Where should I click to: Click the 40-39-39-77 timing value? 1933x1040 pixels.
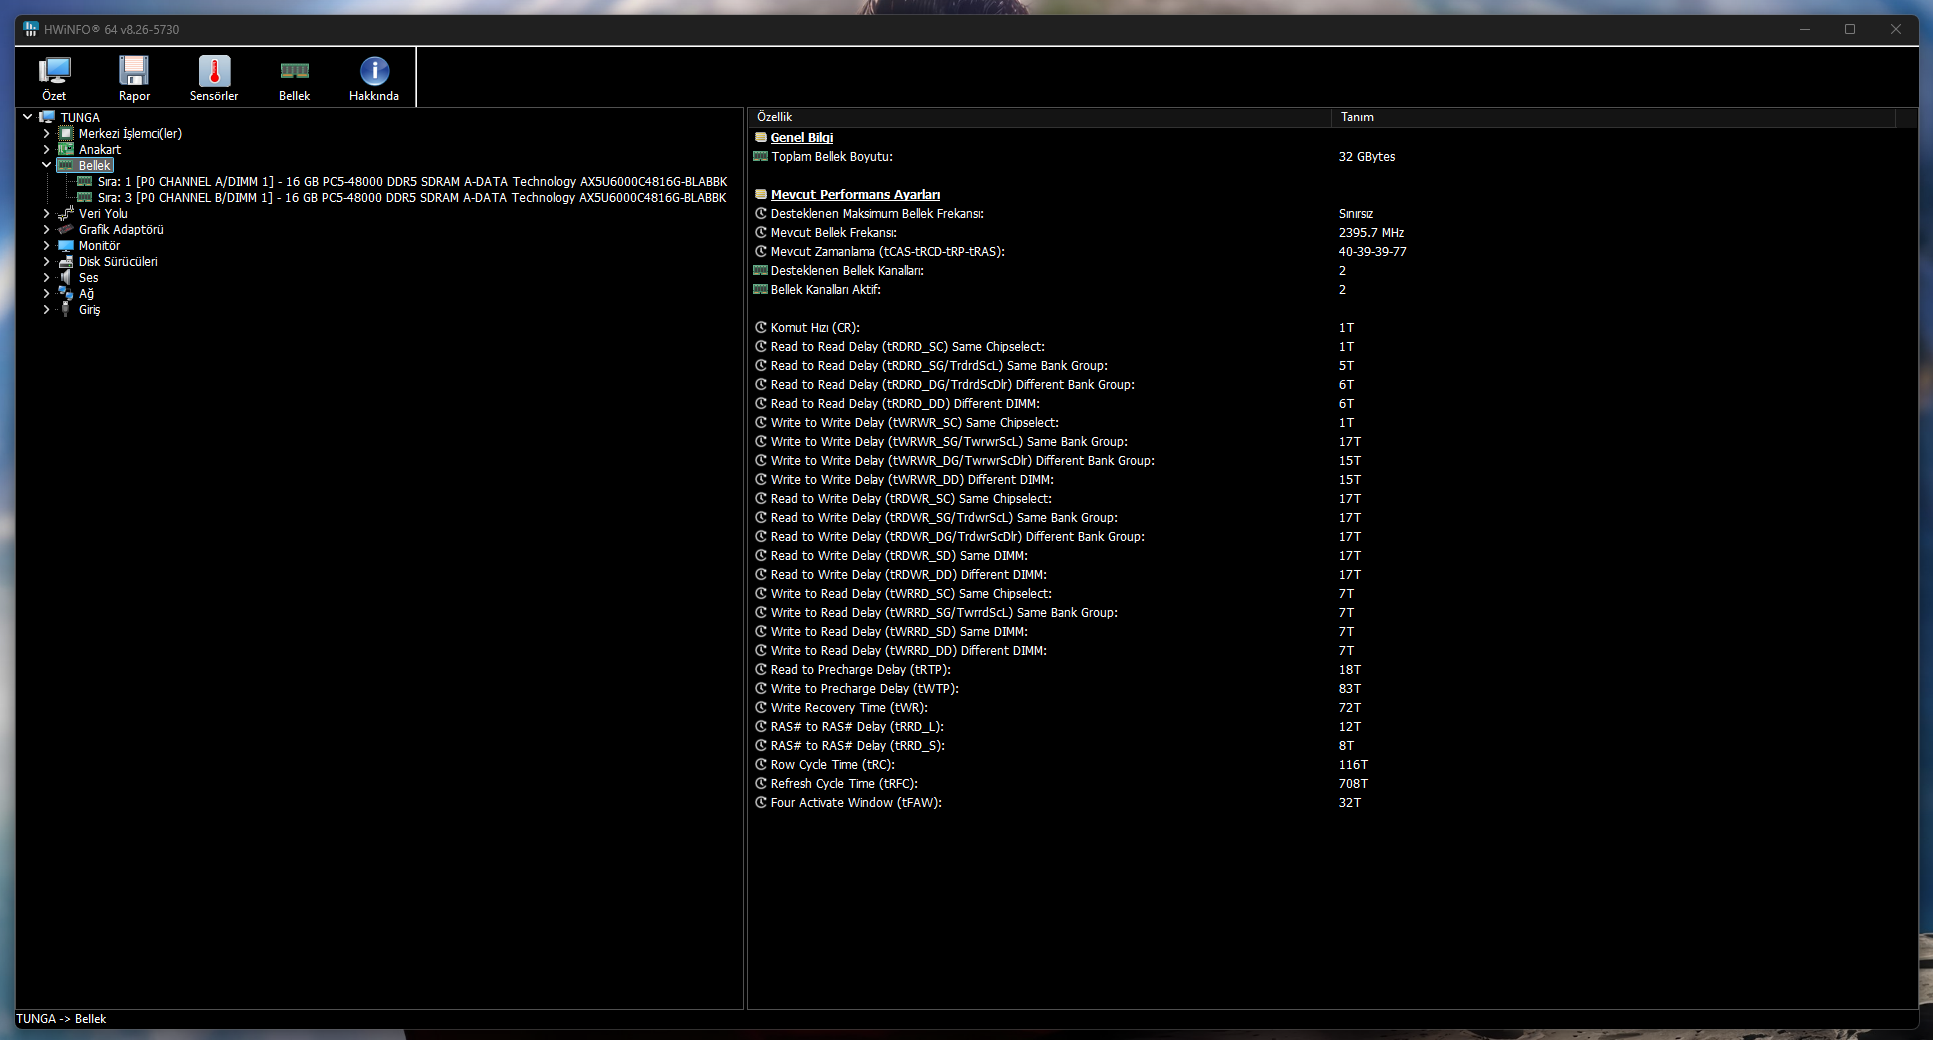[x=1372, y=251]
